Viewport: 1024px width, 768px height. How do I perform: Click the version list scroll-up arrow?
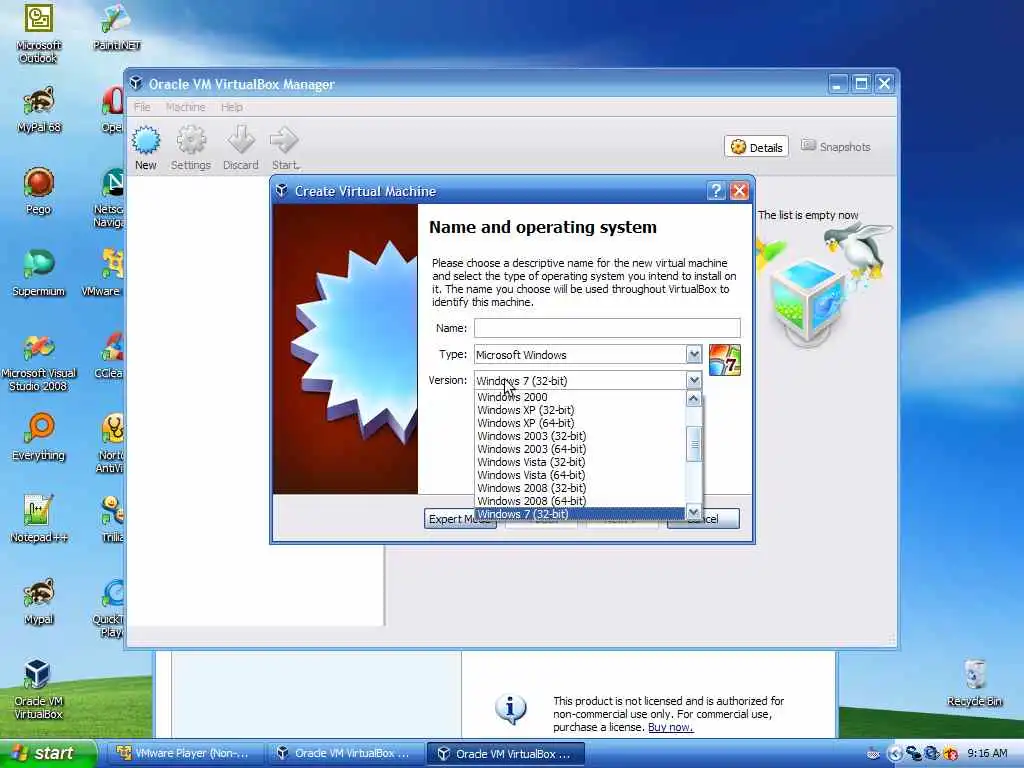tap(694, 398)
